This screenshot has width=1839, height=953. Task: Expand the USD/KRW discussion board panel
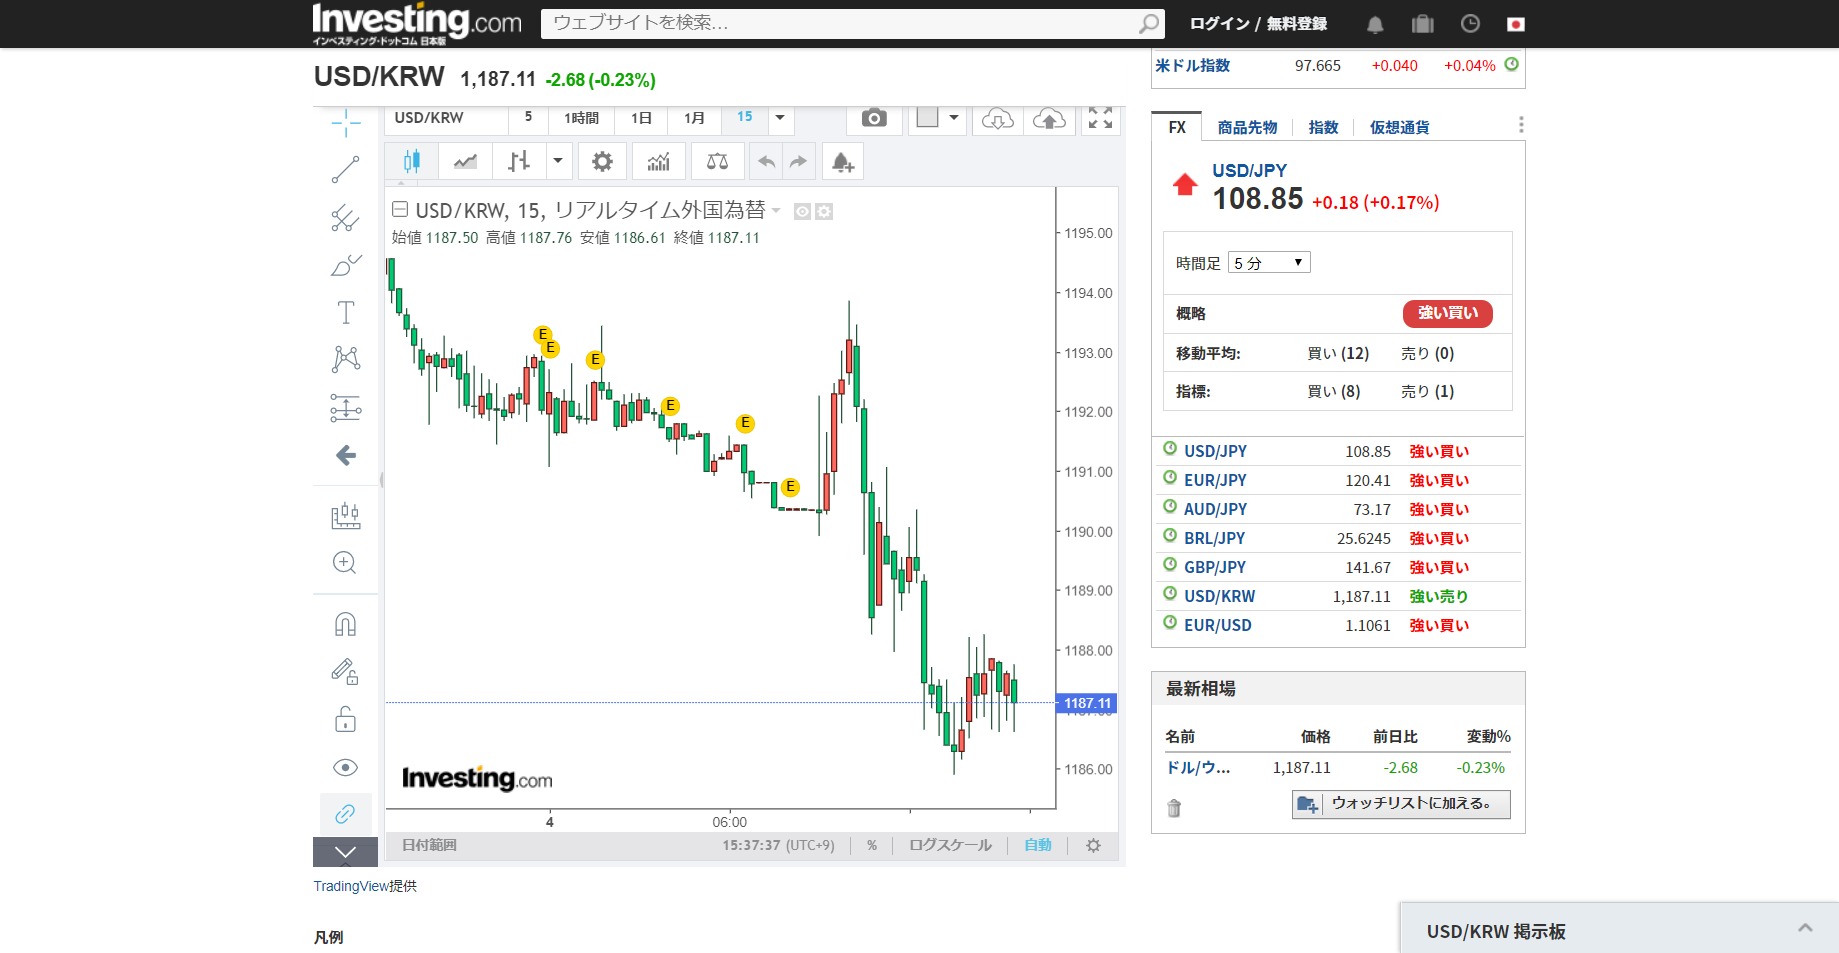click(1805, 929)
